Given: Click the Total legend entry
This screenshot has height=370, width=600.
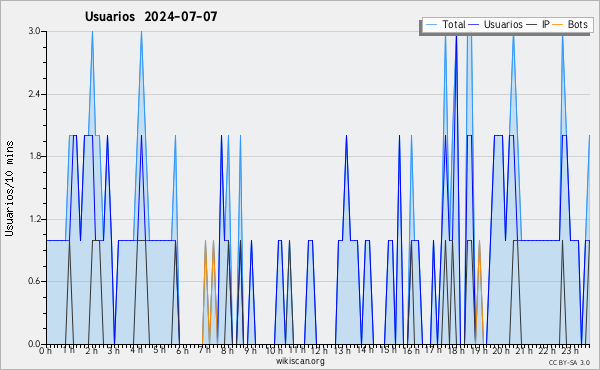Looking at the screenshot, I should [x=446, y=24].
